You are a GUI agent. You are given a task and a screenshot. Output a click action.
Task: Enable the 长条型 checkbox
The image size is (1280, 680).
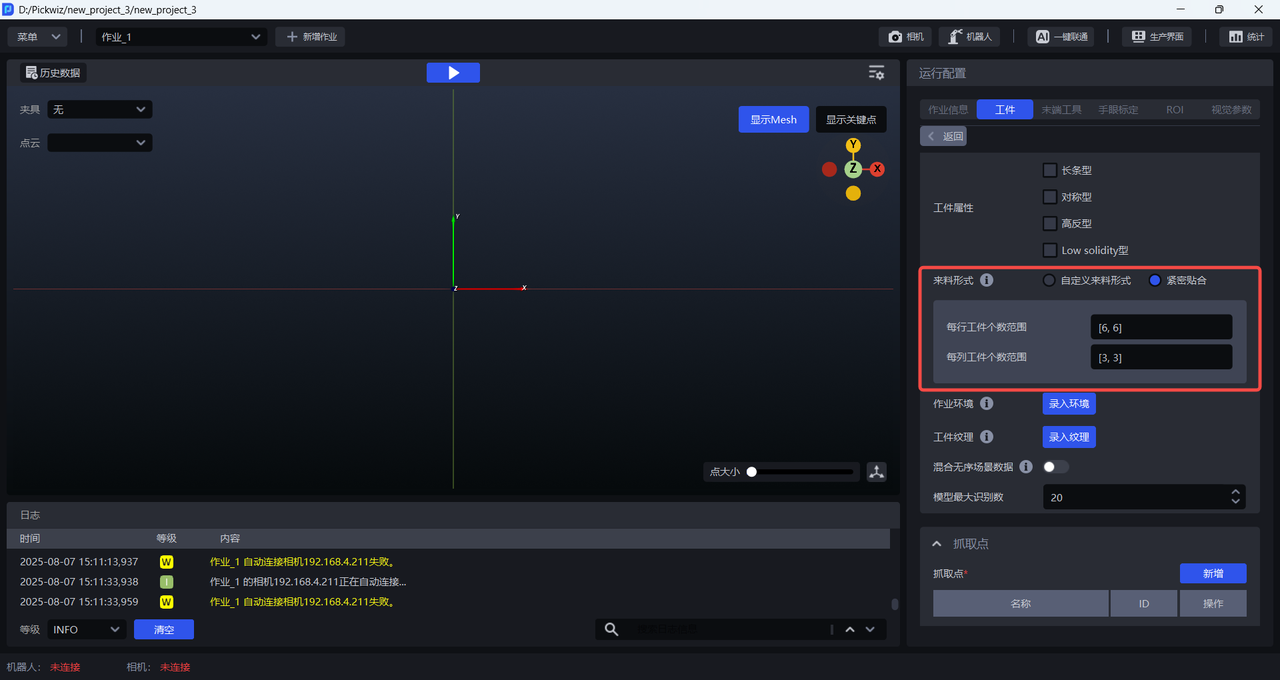coord(1050,171)
